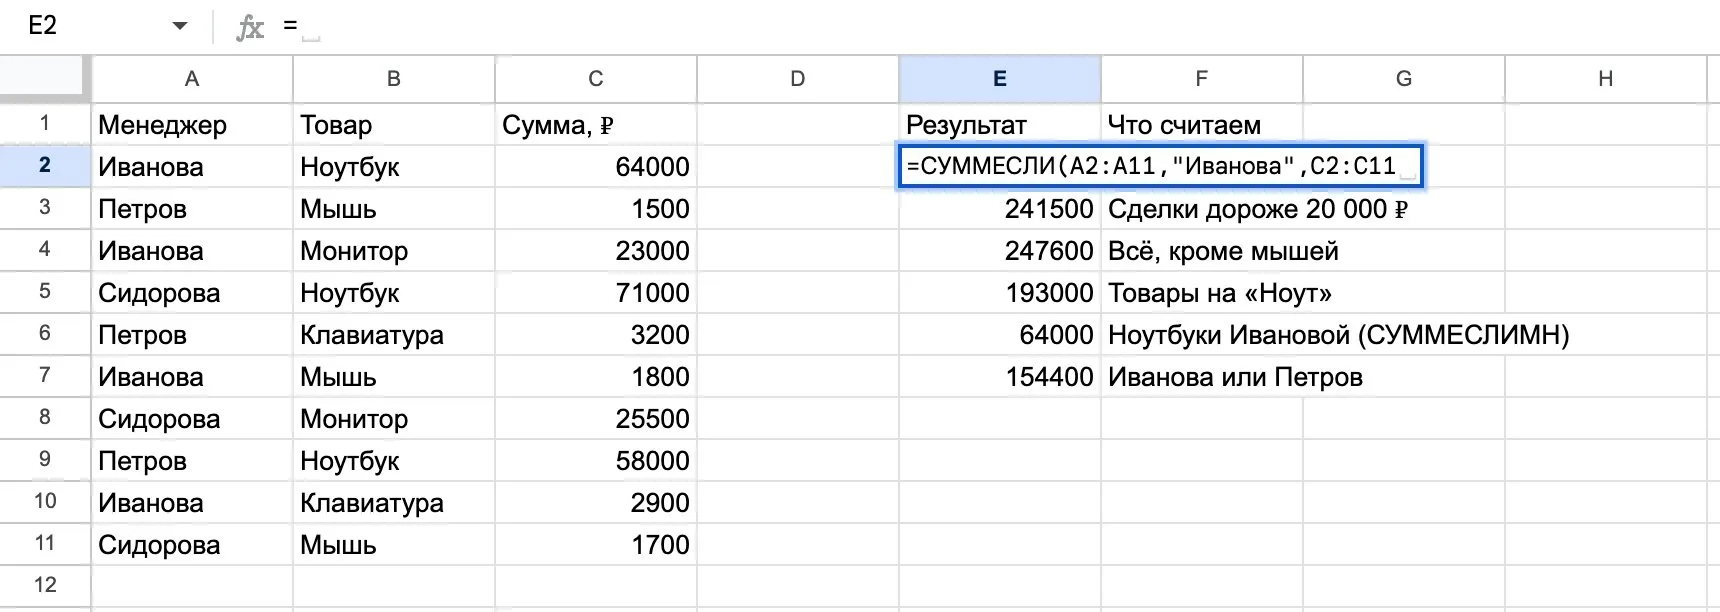Click cell with value 1500
The height and width of the screenshot is (612, 1720).
596,209
